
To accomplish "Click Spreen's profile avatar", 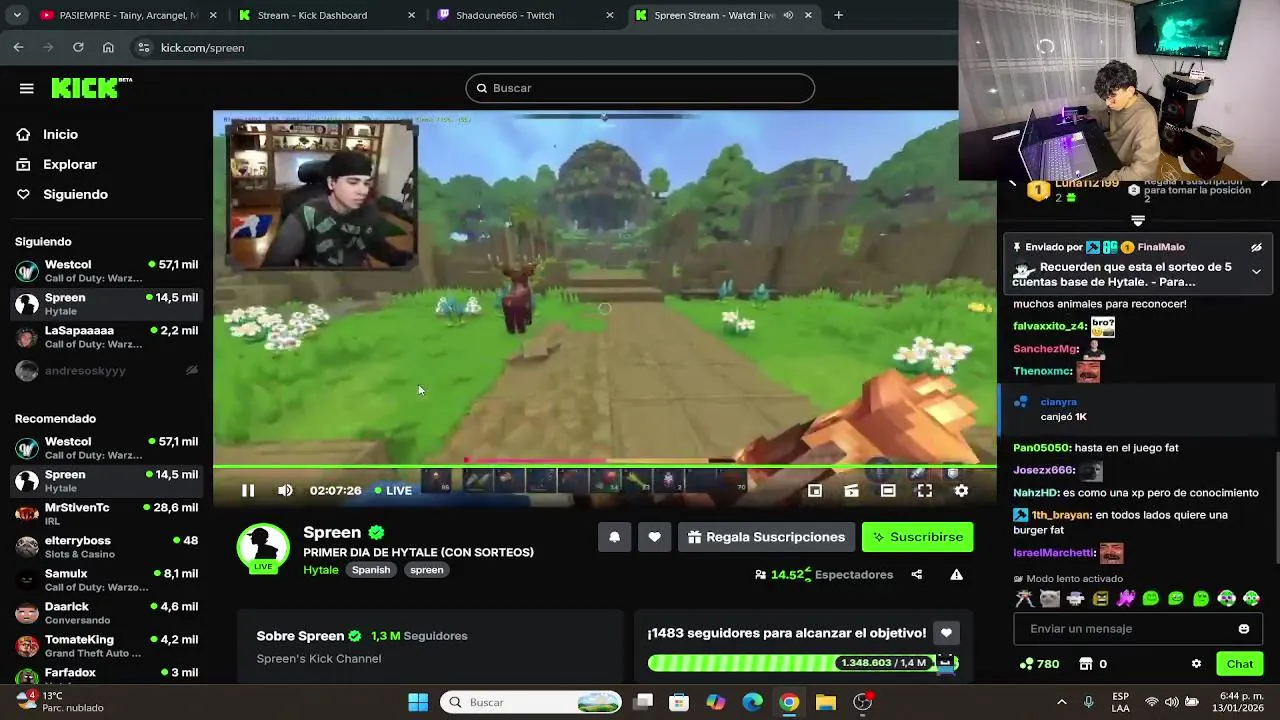I will (x=263, y=547).
